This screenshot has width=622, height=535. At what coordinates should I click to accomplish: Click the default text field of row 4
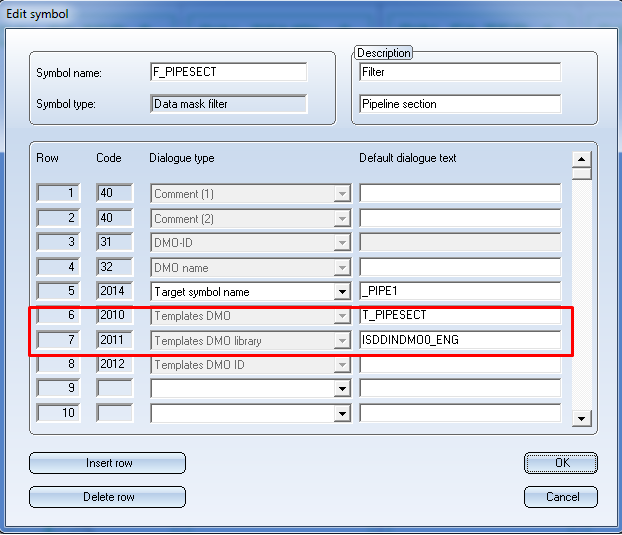click(x=460, y=267)
